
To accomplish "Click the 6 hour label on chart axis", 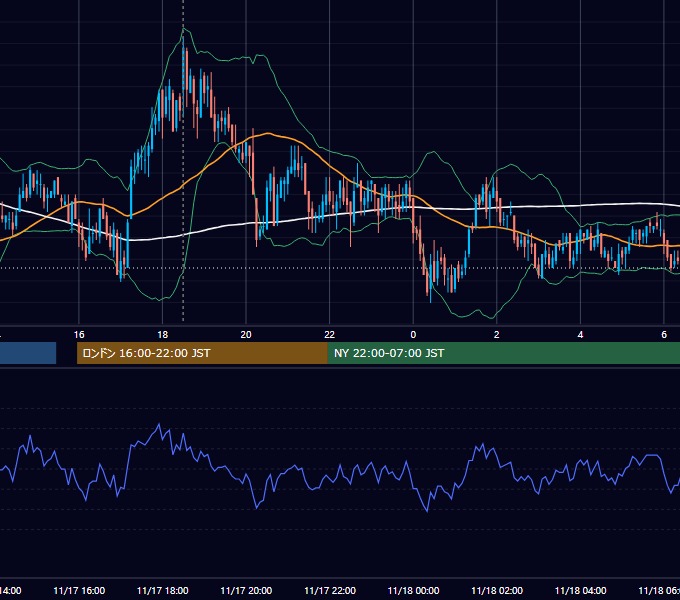I will [x=664, y=334].
